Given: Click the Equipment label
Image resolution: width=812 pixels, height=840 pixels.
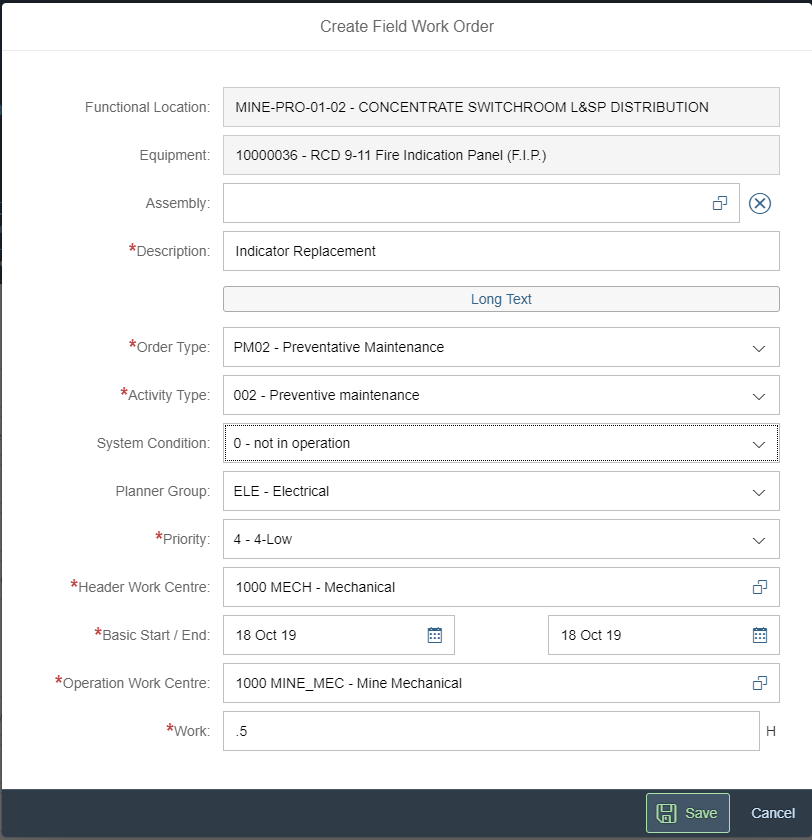Looking at the screenshot, I should tap(175, 155).
